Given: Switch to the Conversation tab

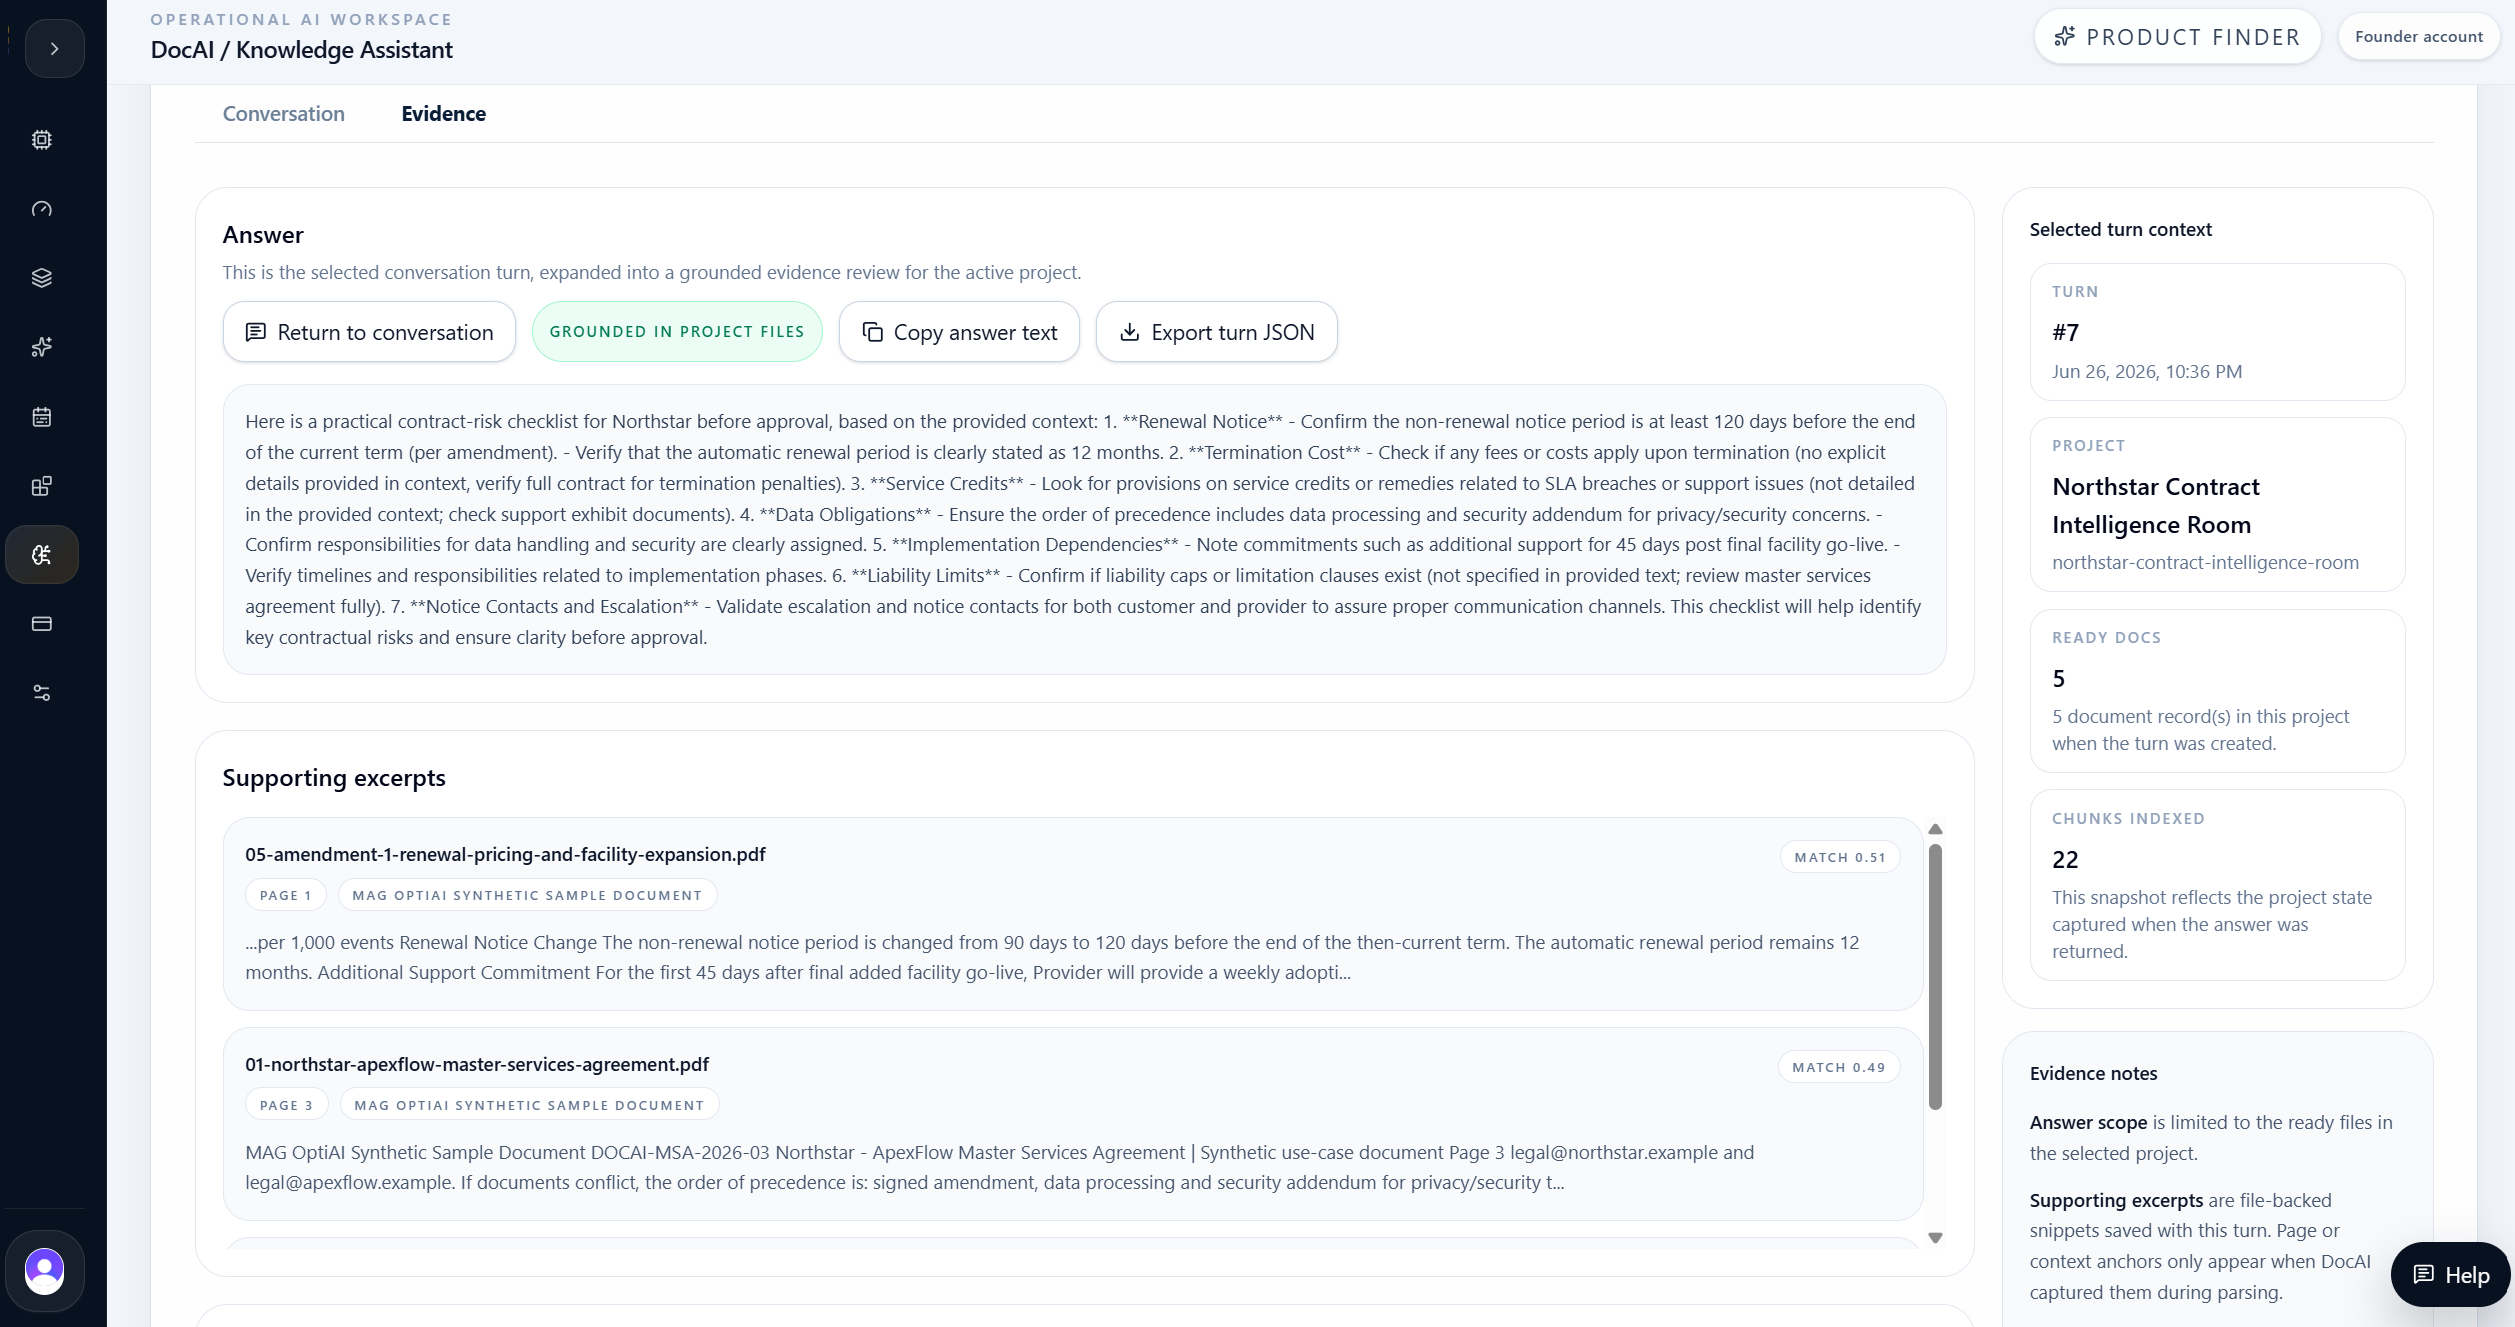Looking at the screenshot, I should pyautogui.click(x=284, y=114).
